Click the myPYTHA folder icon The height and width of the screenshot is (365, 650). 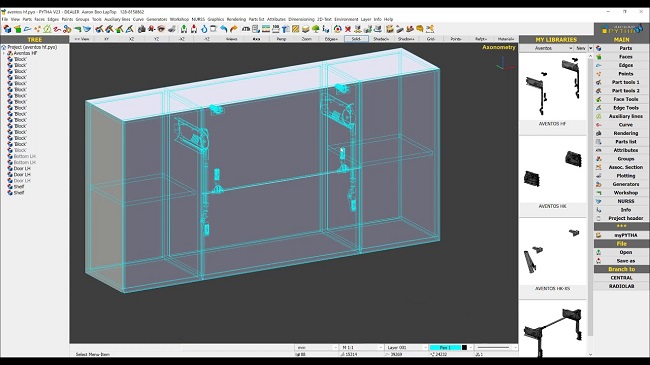point(599,235)
